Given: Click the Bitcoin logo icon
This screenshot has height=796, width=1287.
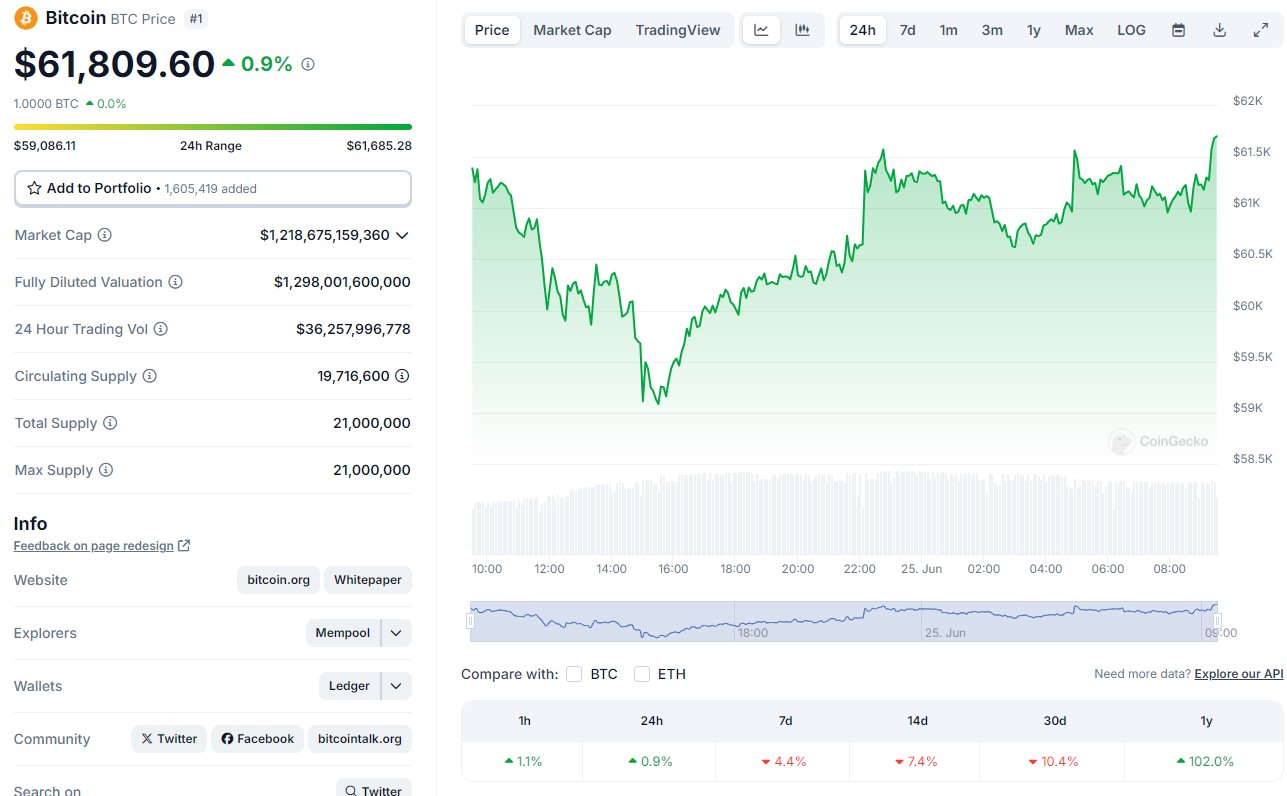Looking at the screenshot, I should (x=26, y=18).
